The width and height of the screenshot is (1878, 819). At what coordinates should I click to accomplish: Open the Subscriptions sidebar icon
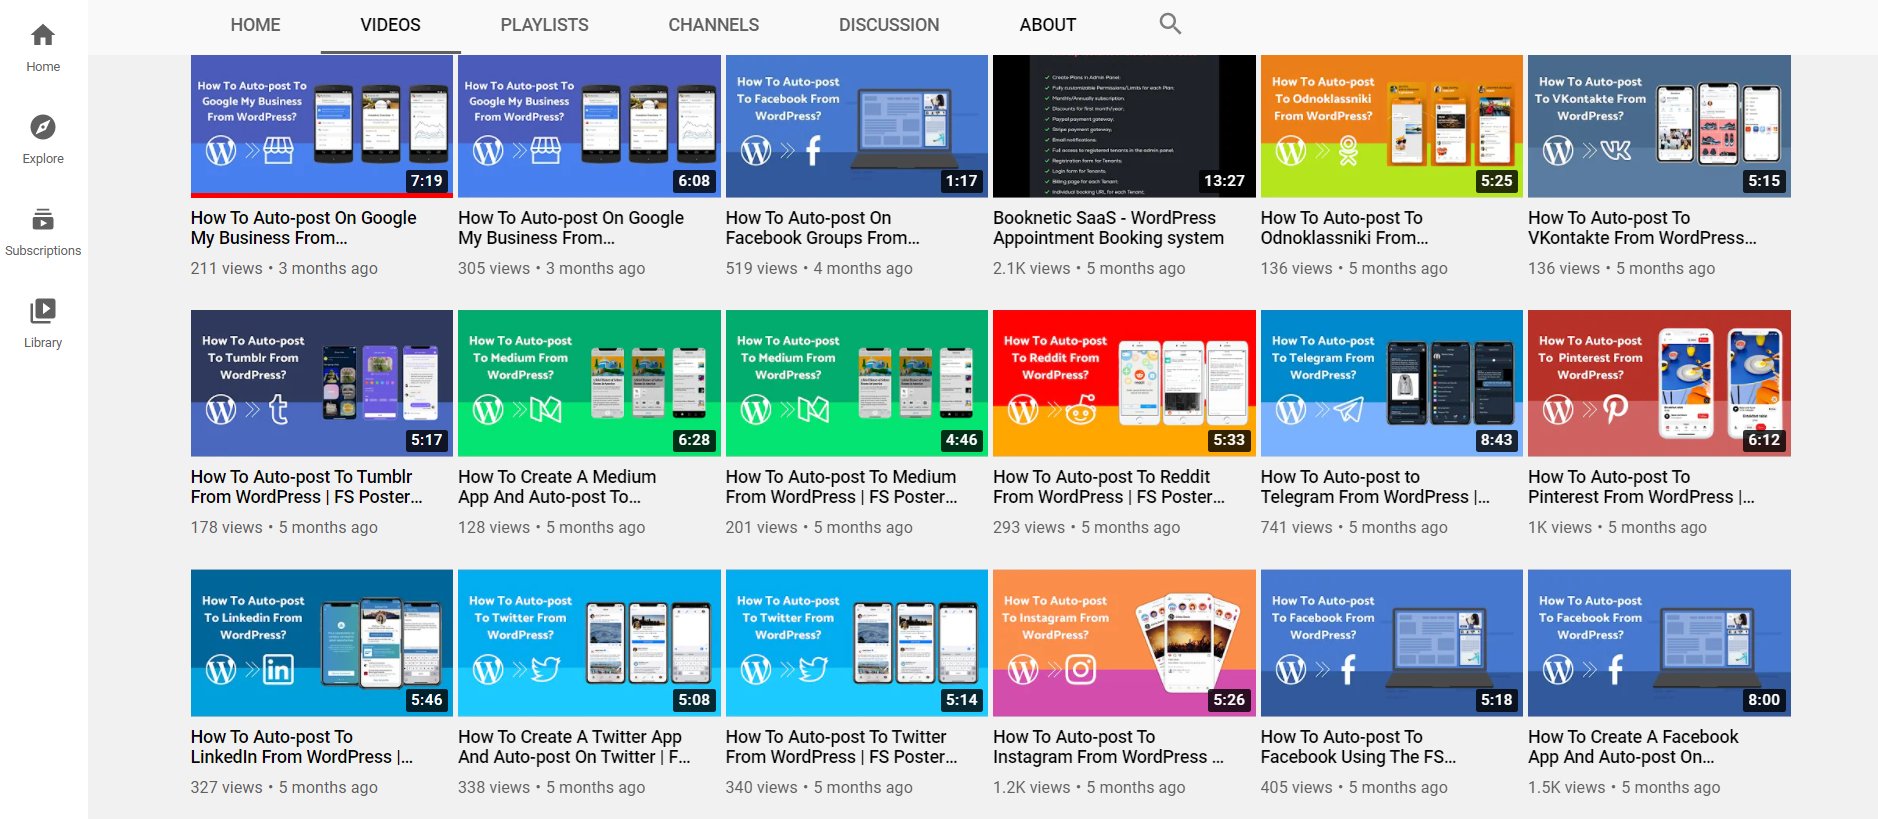43,219
